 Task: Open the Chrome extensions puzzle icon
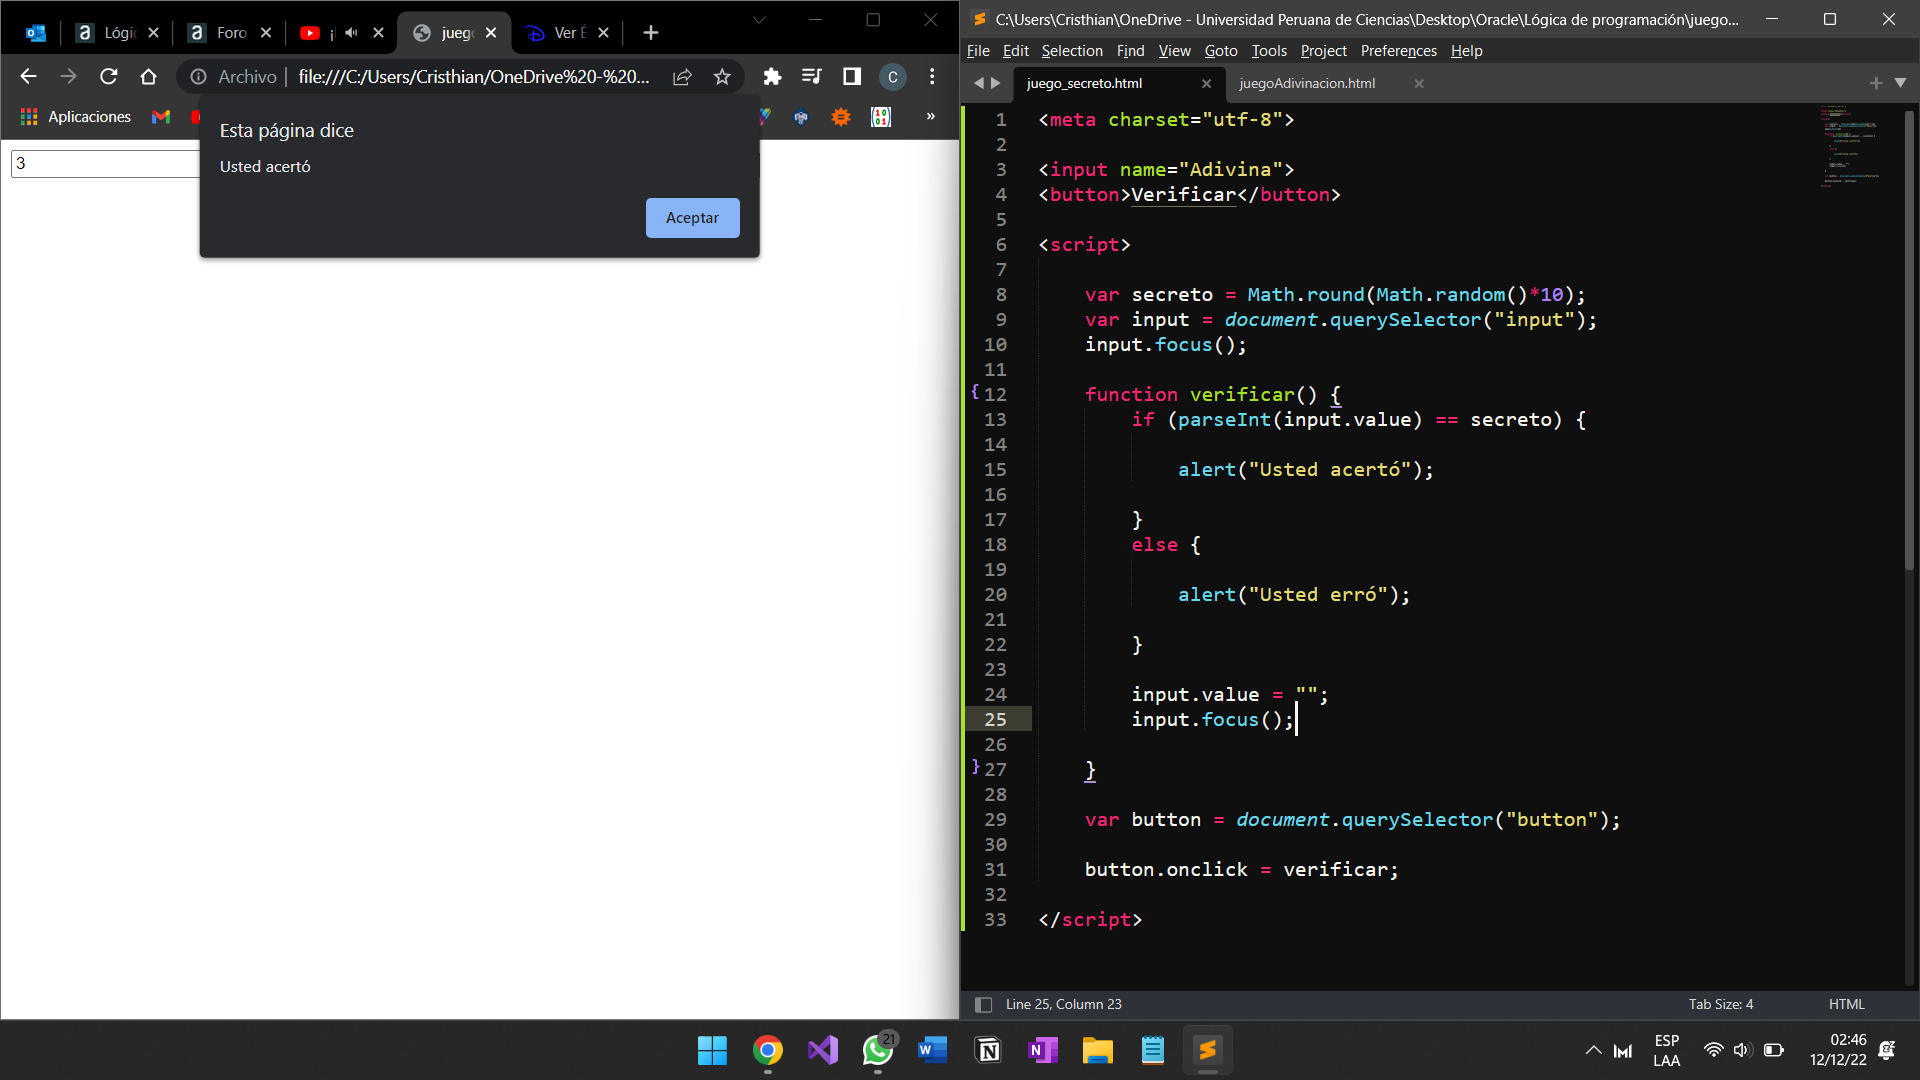point(772,77)
